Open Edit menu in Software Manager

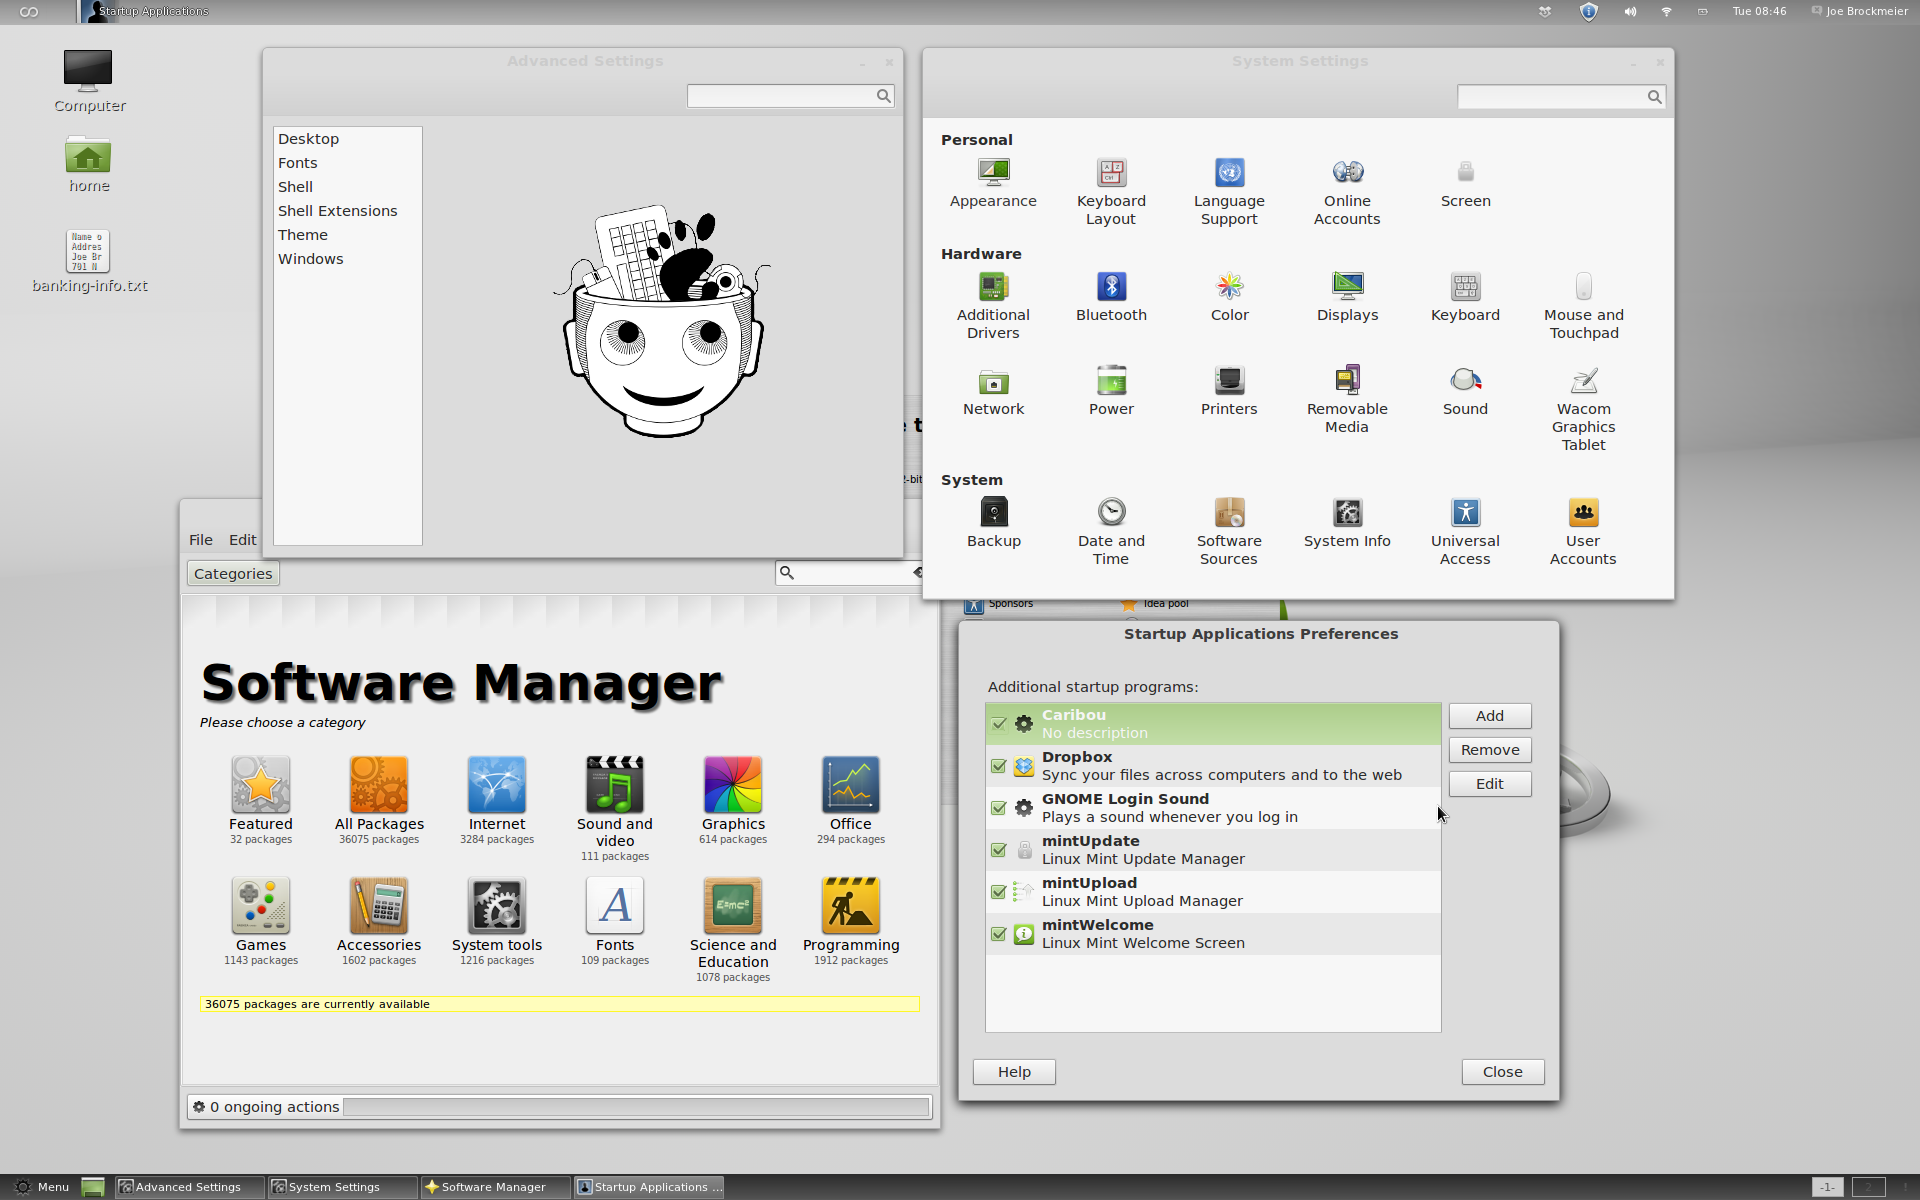tap(243, 540)
